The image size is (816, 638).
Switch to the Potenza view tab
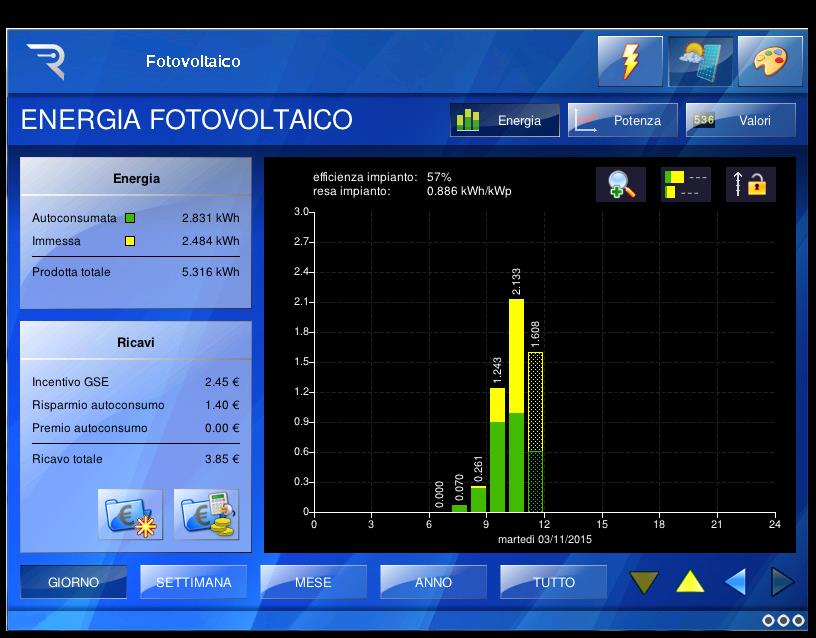pos(622,120)
